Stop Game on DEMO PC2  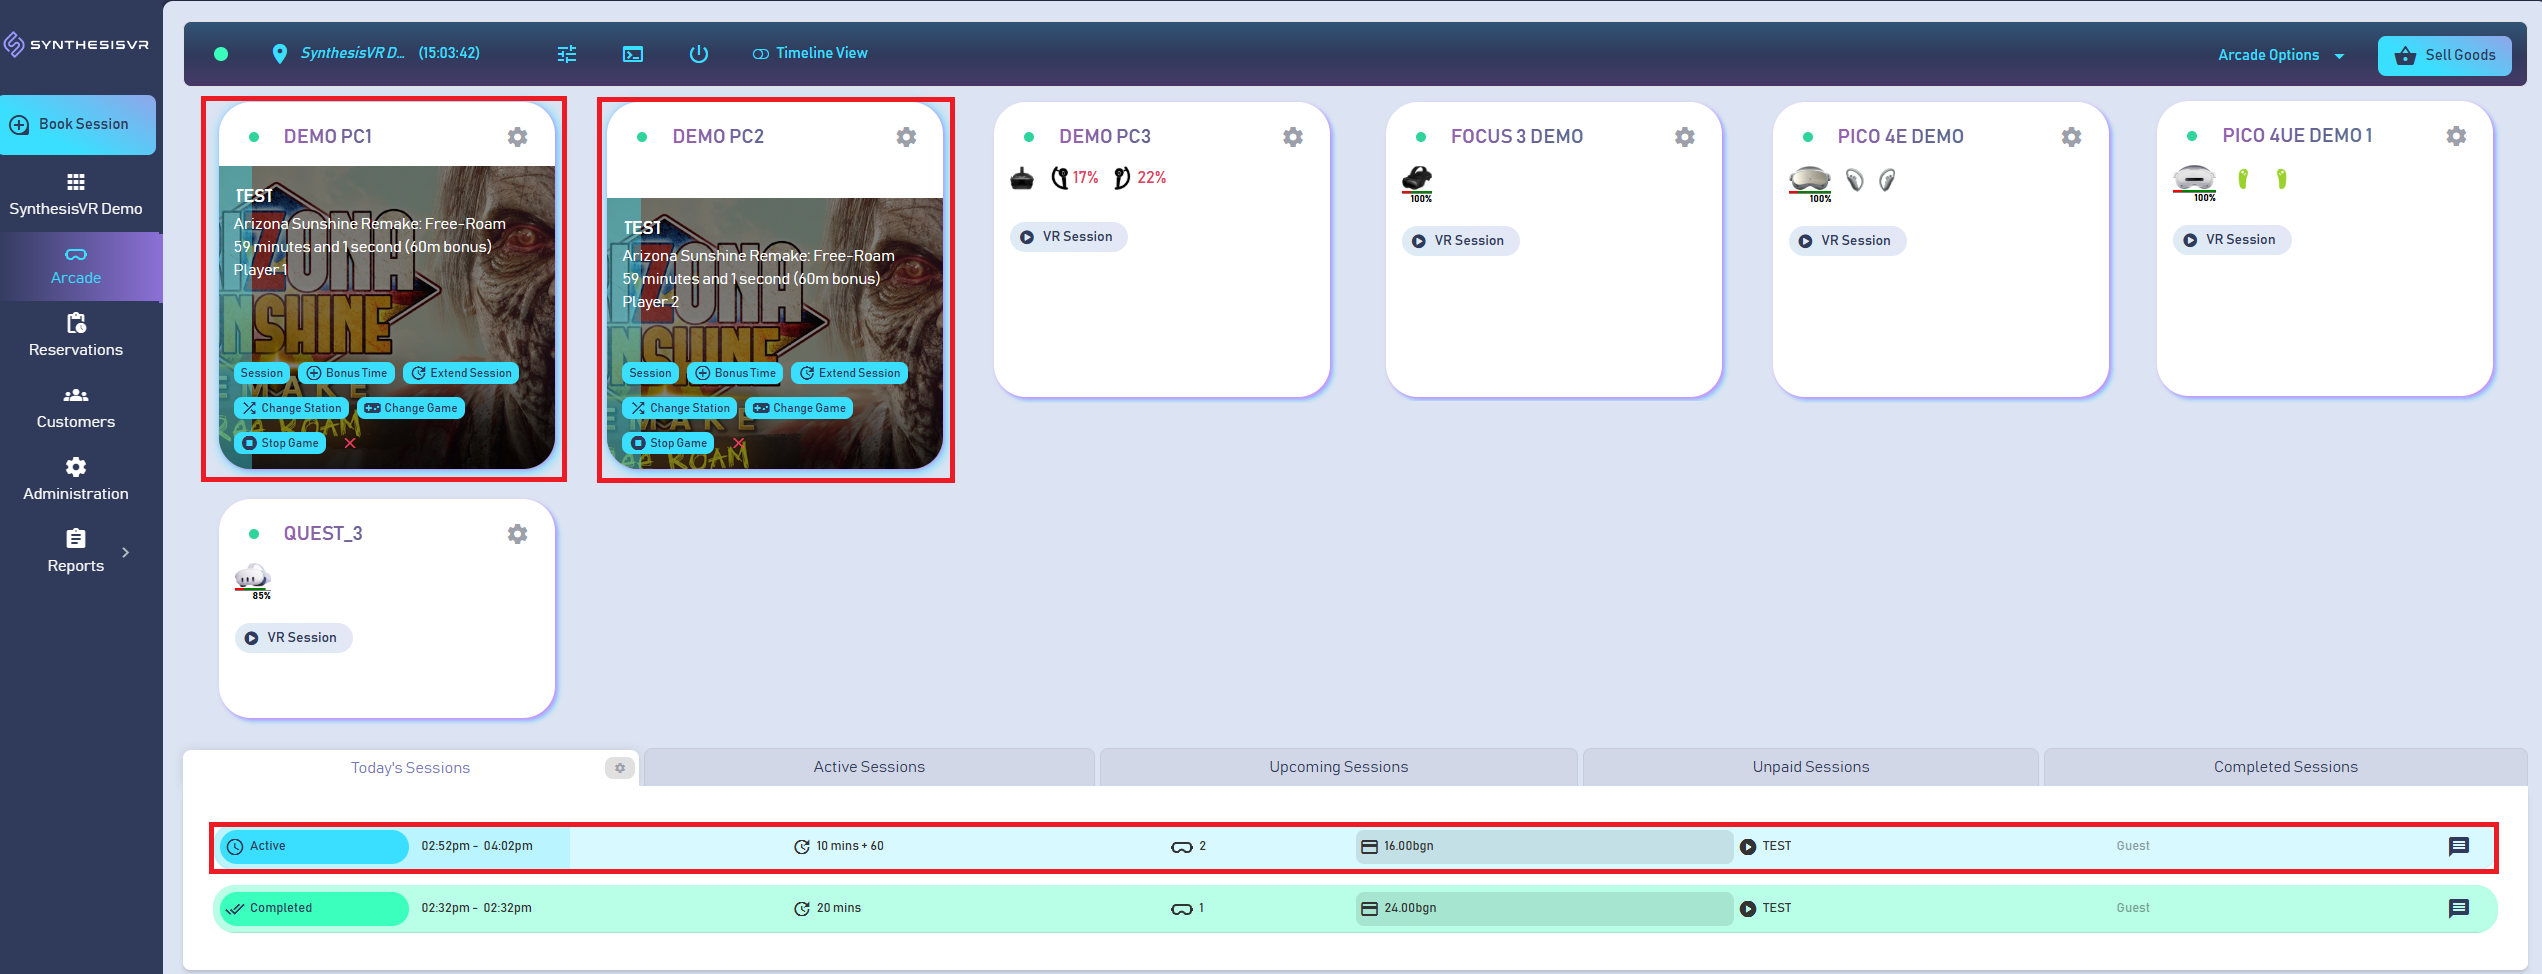(x=669, y=443)
